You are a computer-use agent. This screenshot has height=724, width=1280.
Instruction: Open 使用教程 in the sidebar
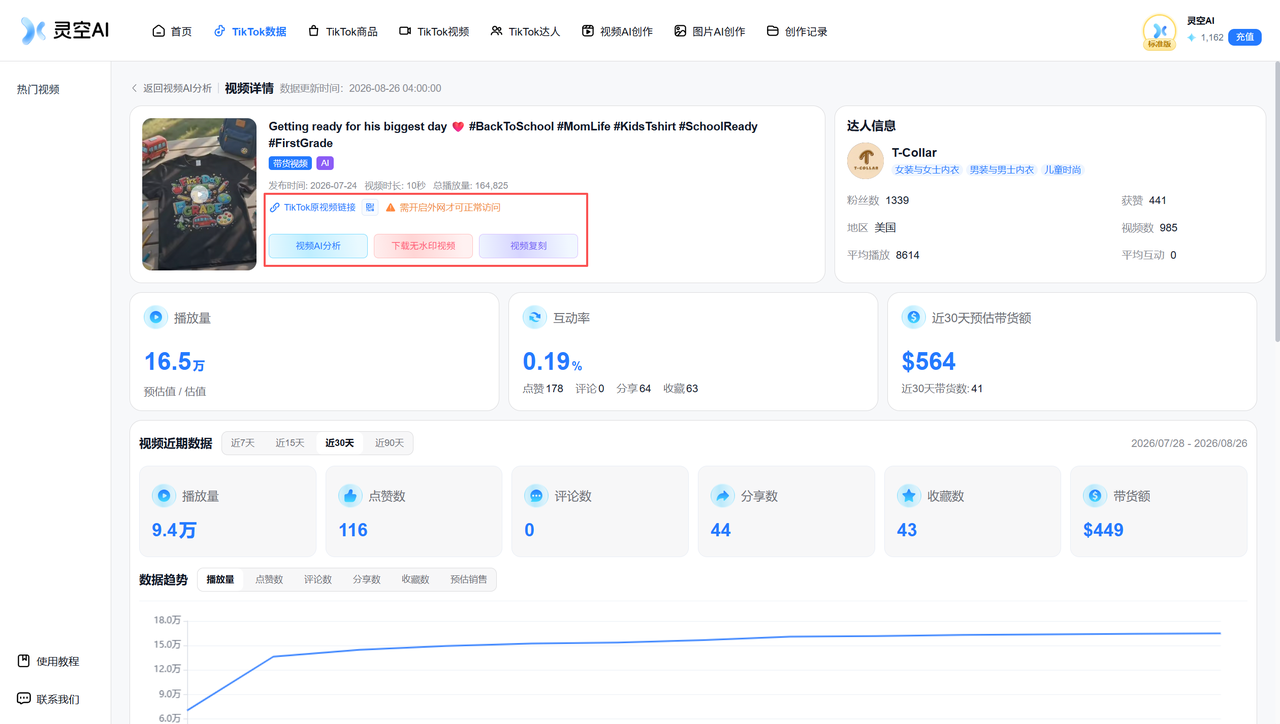point(48,661)
